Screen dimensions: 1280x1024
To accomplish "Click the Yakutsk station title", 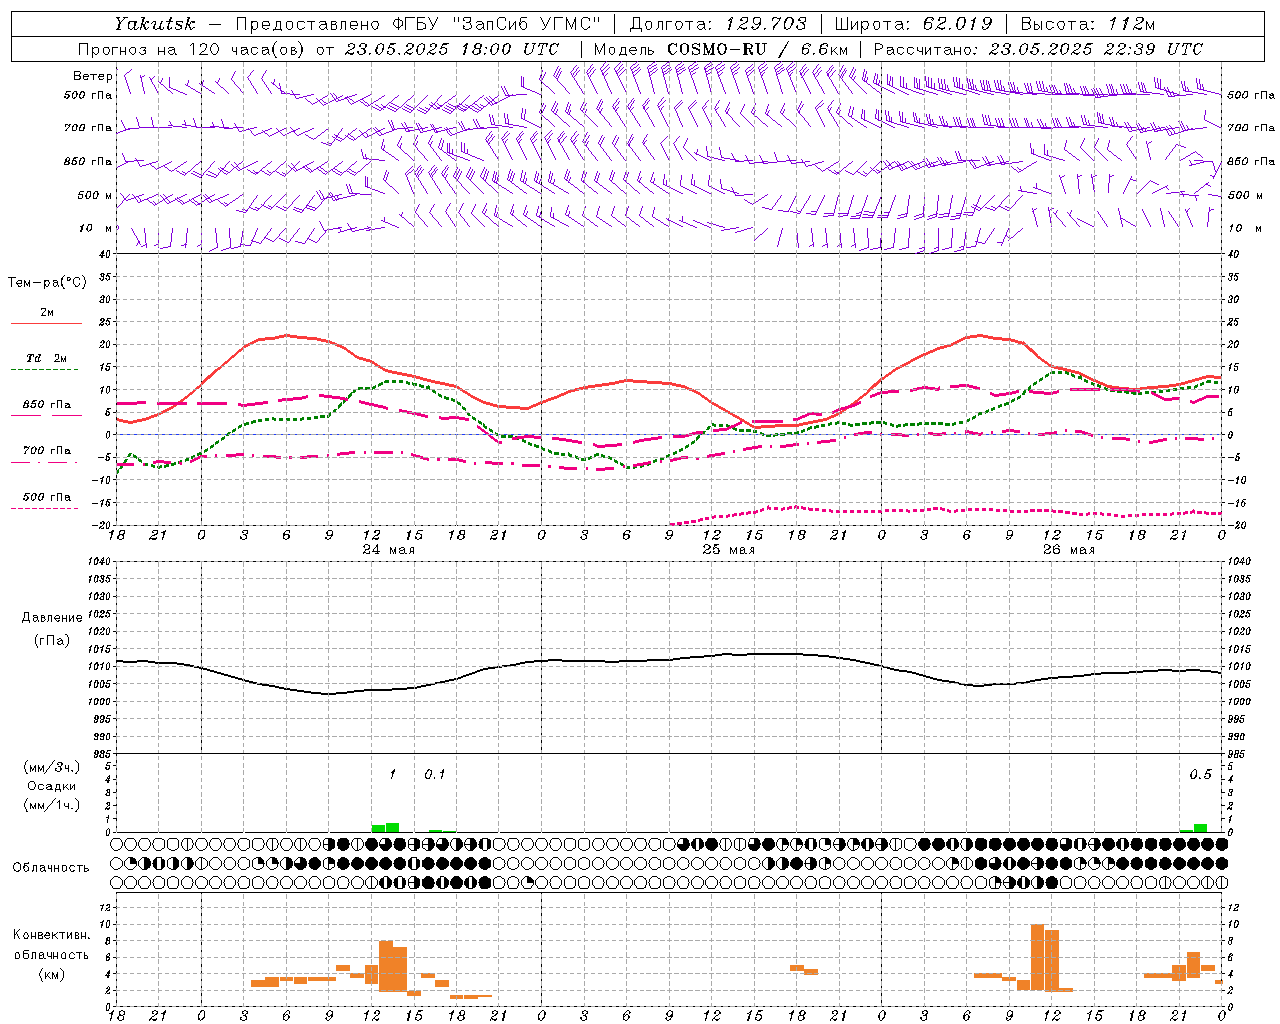I will 155,24.
